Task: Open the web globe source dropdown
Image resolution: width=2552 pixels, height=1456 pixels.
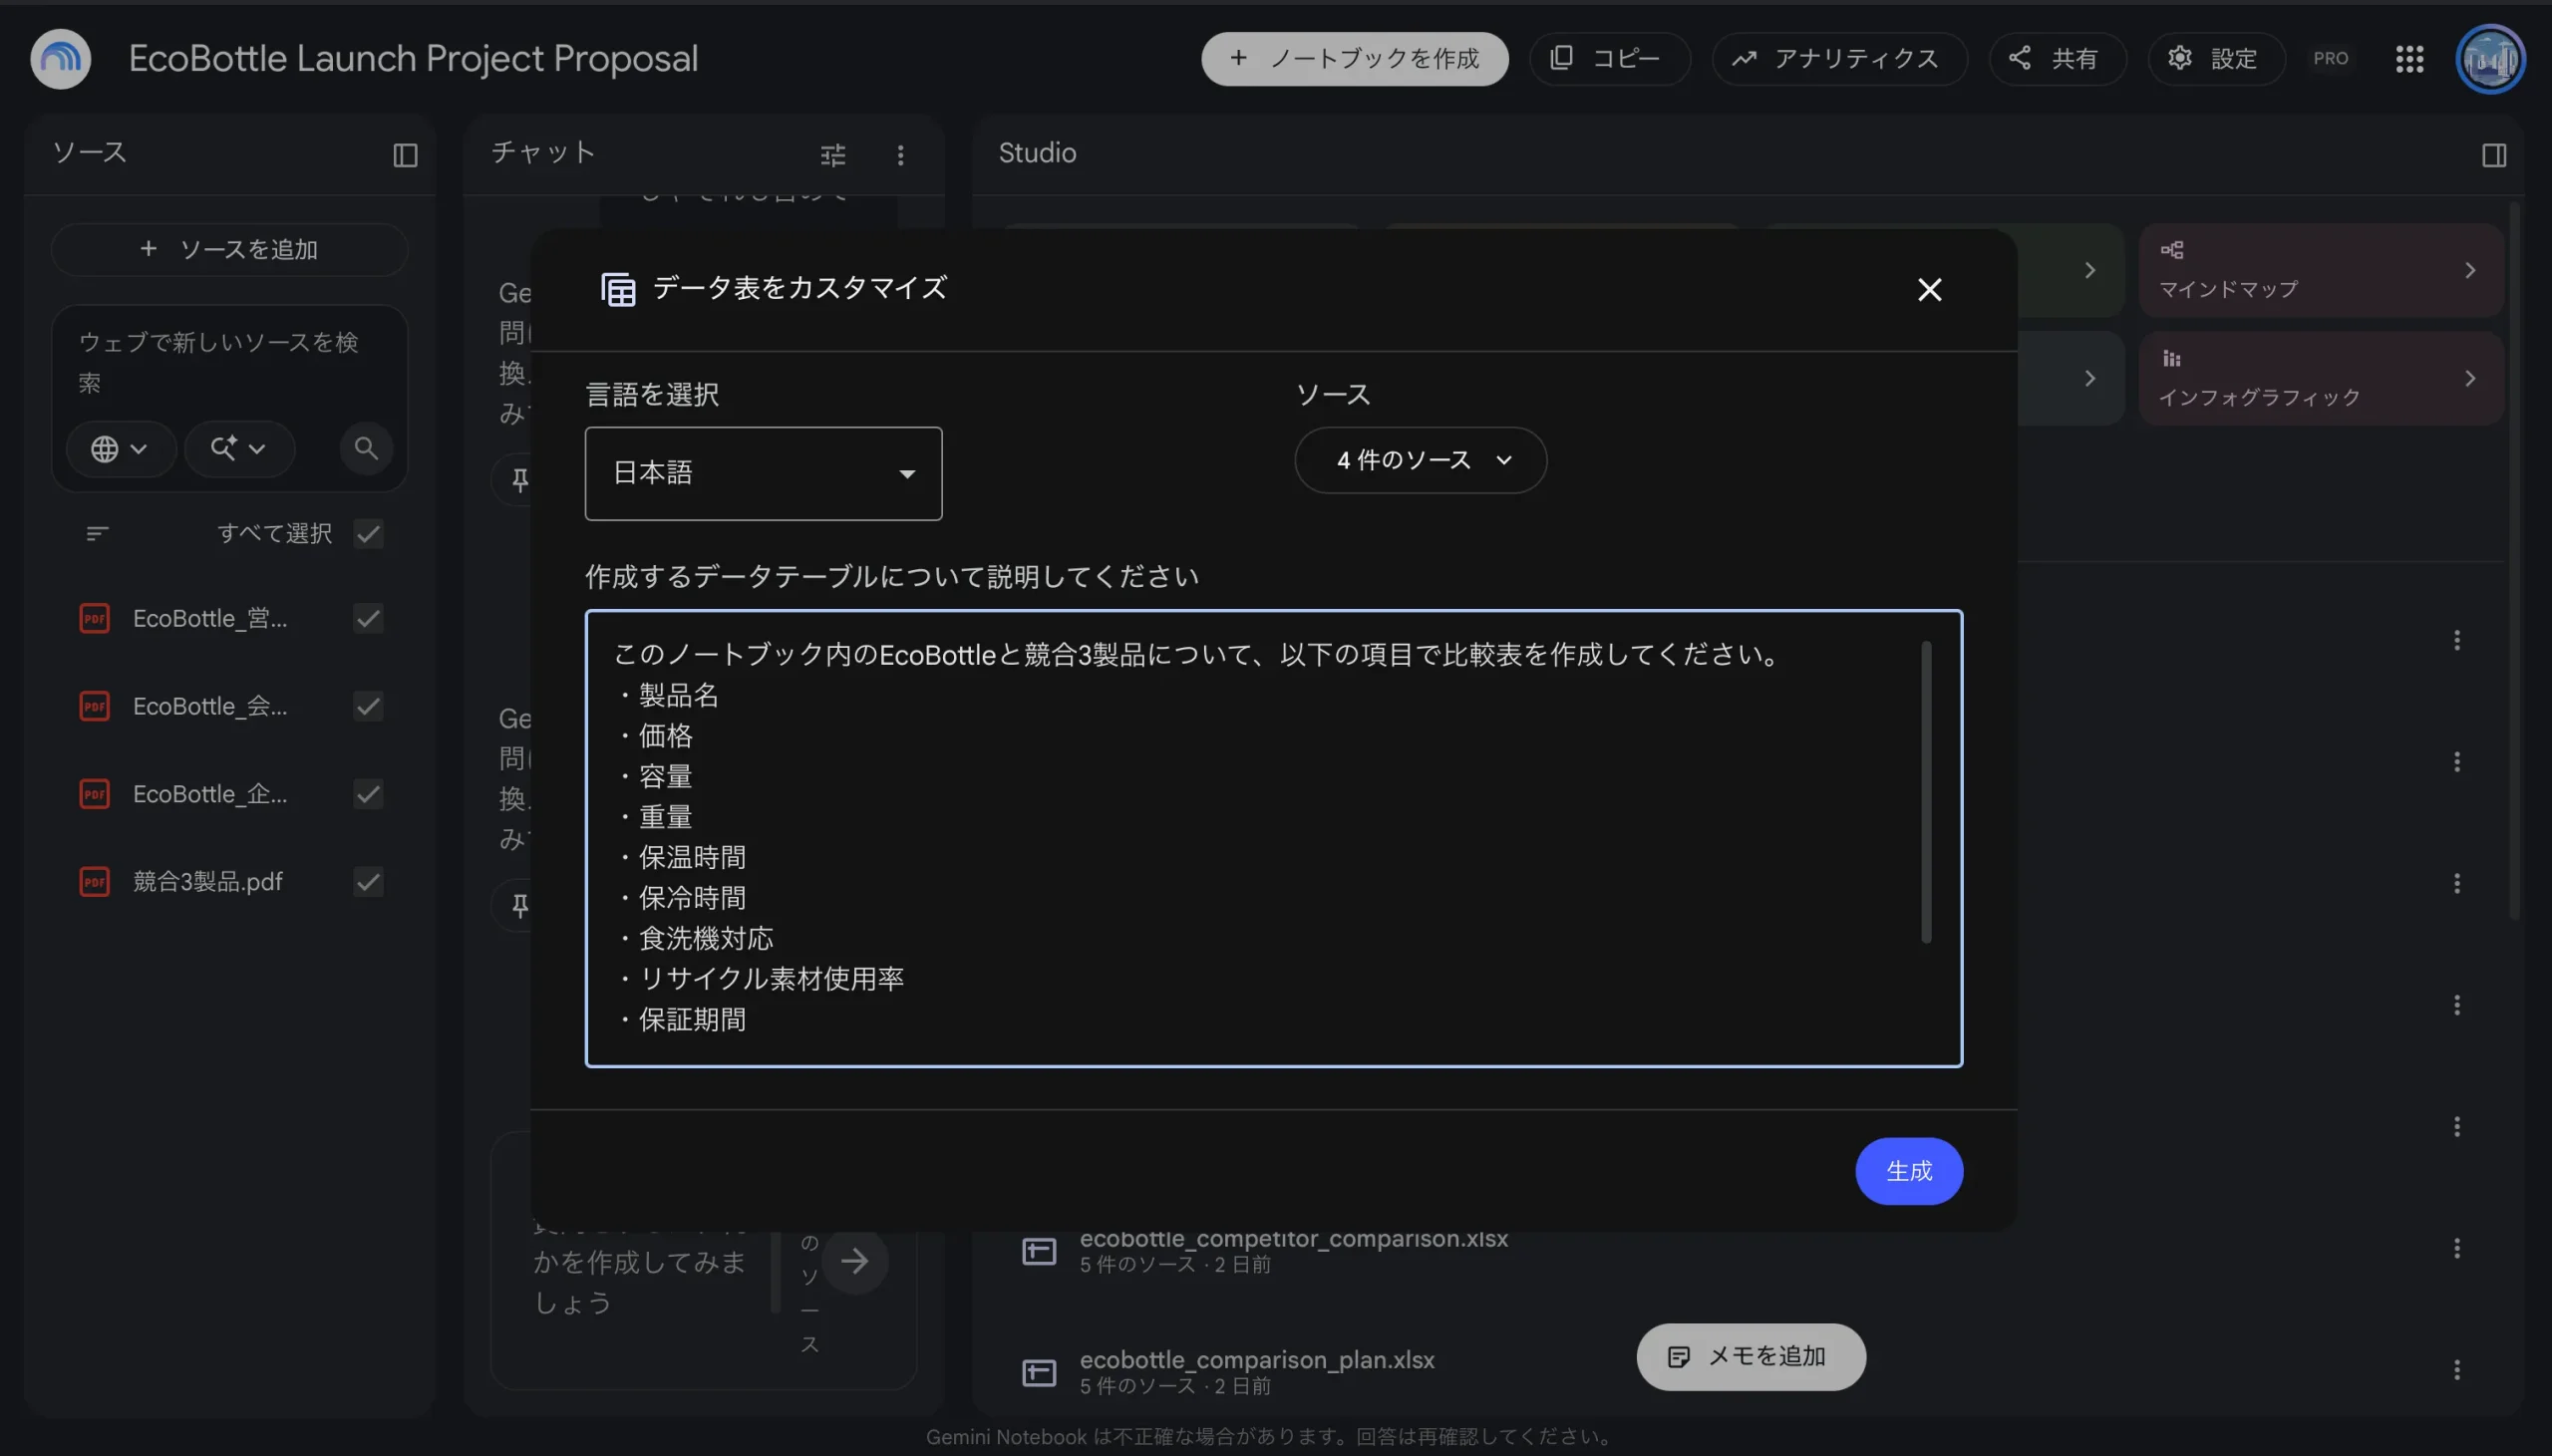Action: click(x=120, y=448)
